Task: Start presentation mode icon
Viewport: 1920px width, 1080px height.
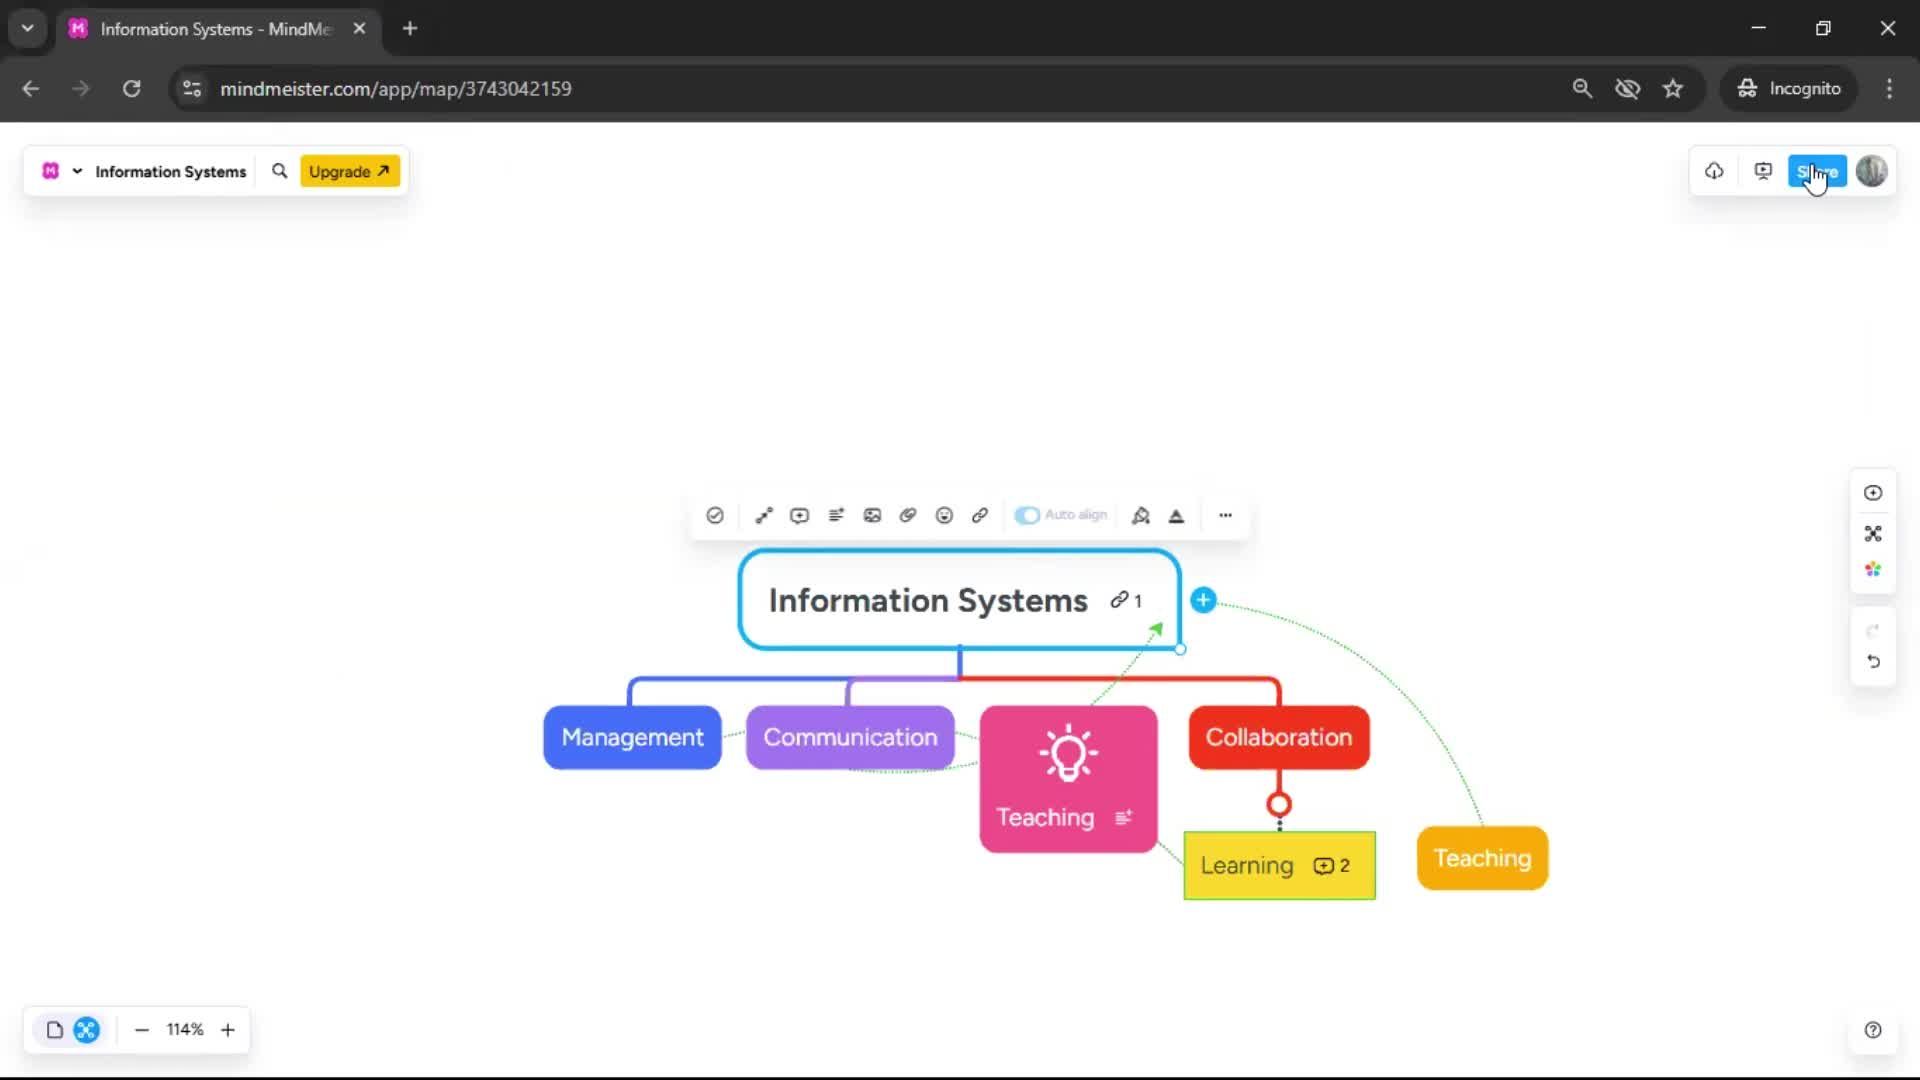Action: click(x=1763, y=171)
